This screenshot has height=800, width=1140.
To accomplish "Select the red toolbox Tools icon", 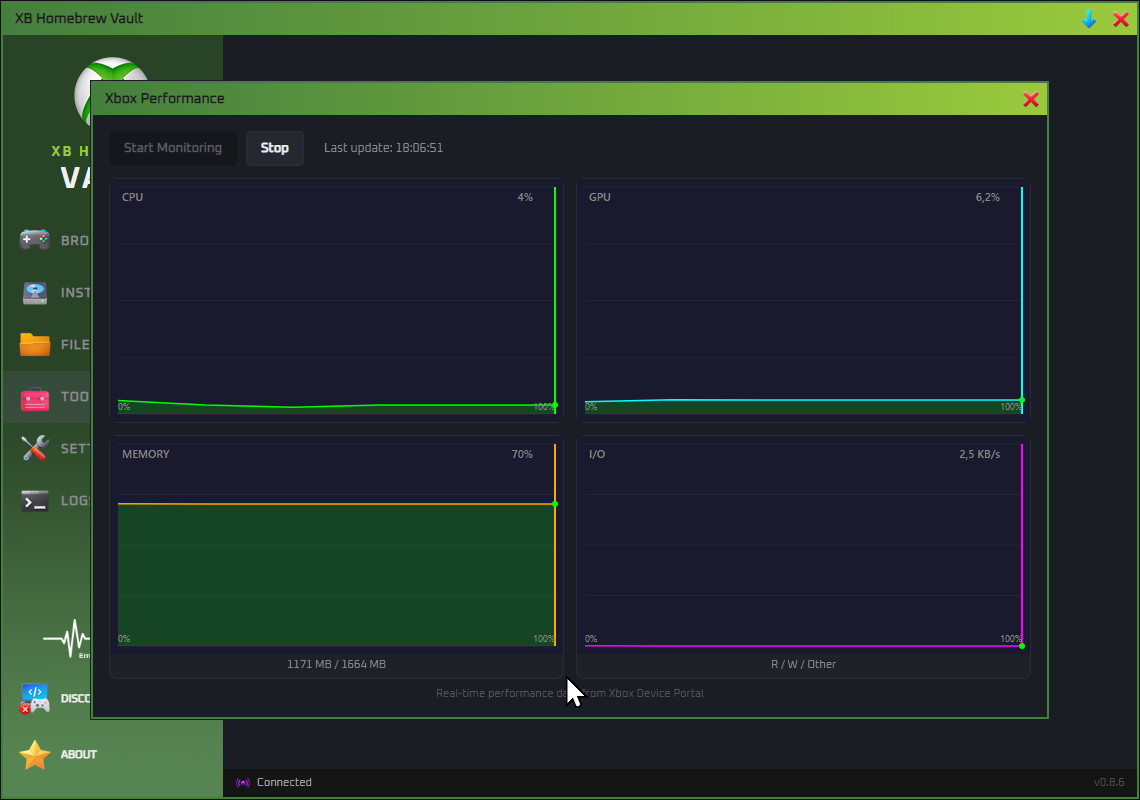I will [34, 397].
